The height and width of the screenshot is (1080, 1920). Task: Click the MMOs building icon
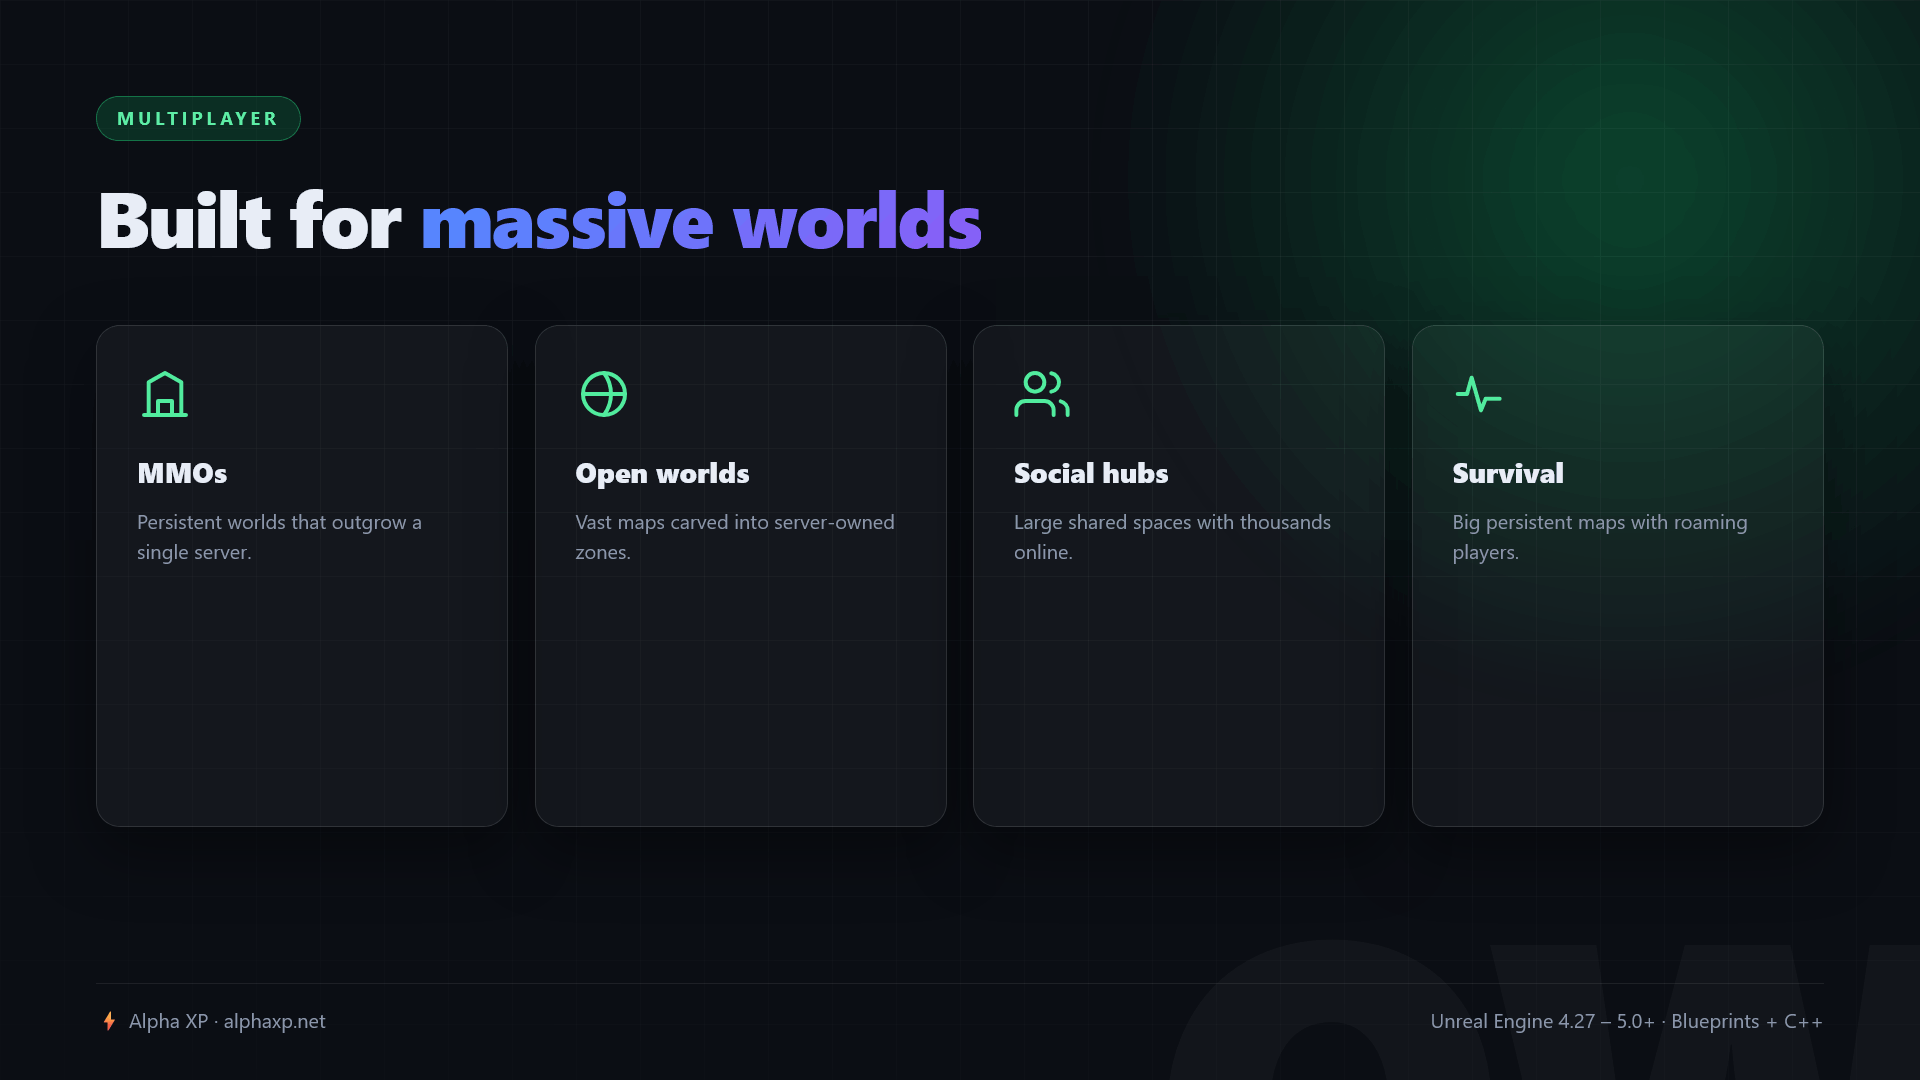click(x=165, y=394)
